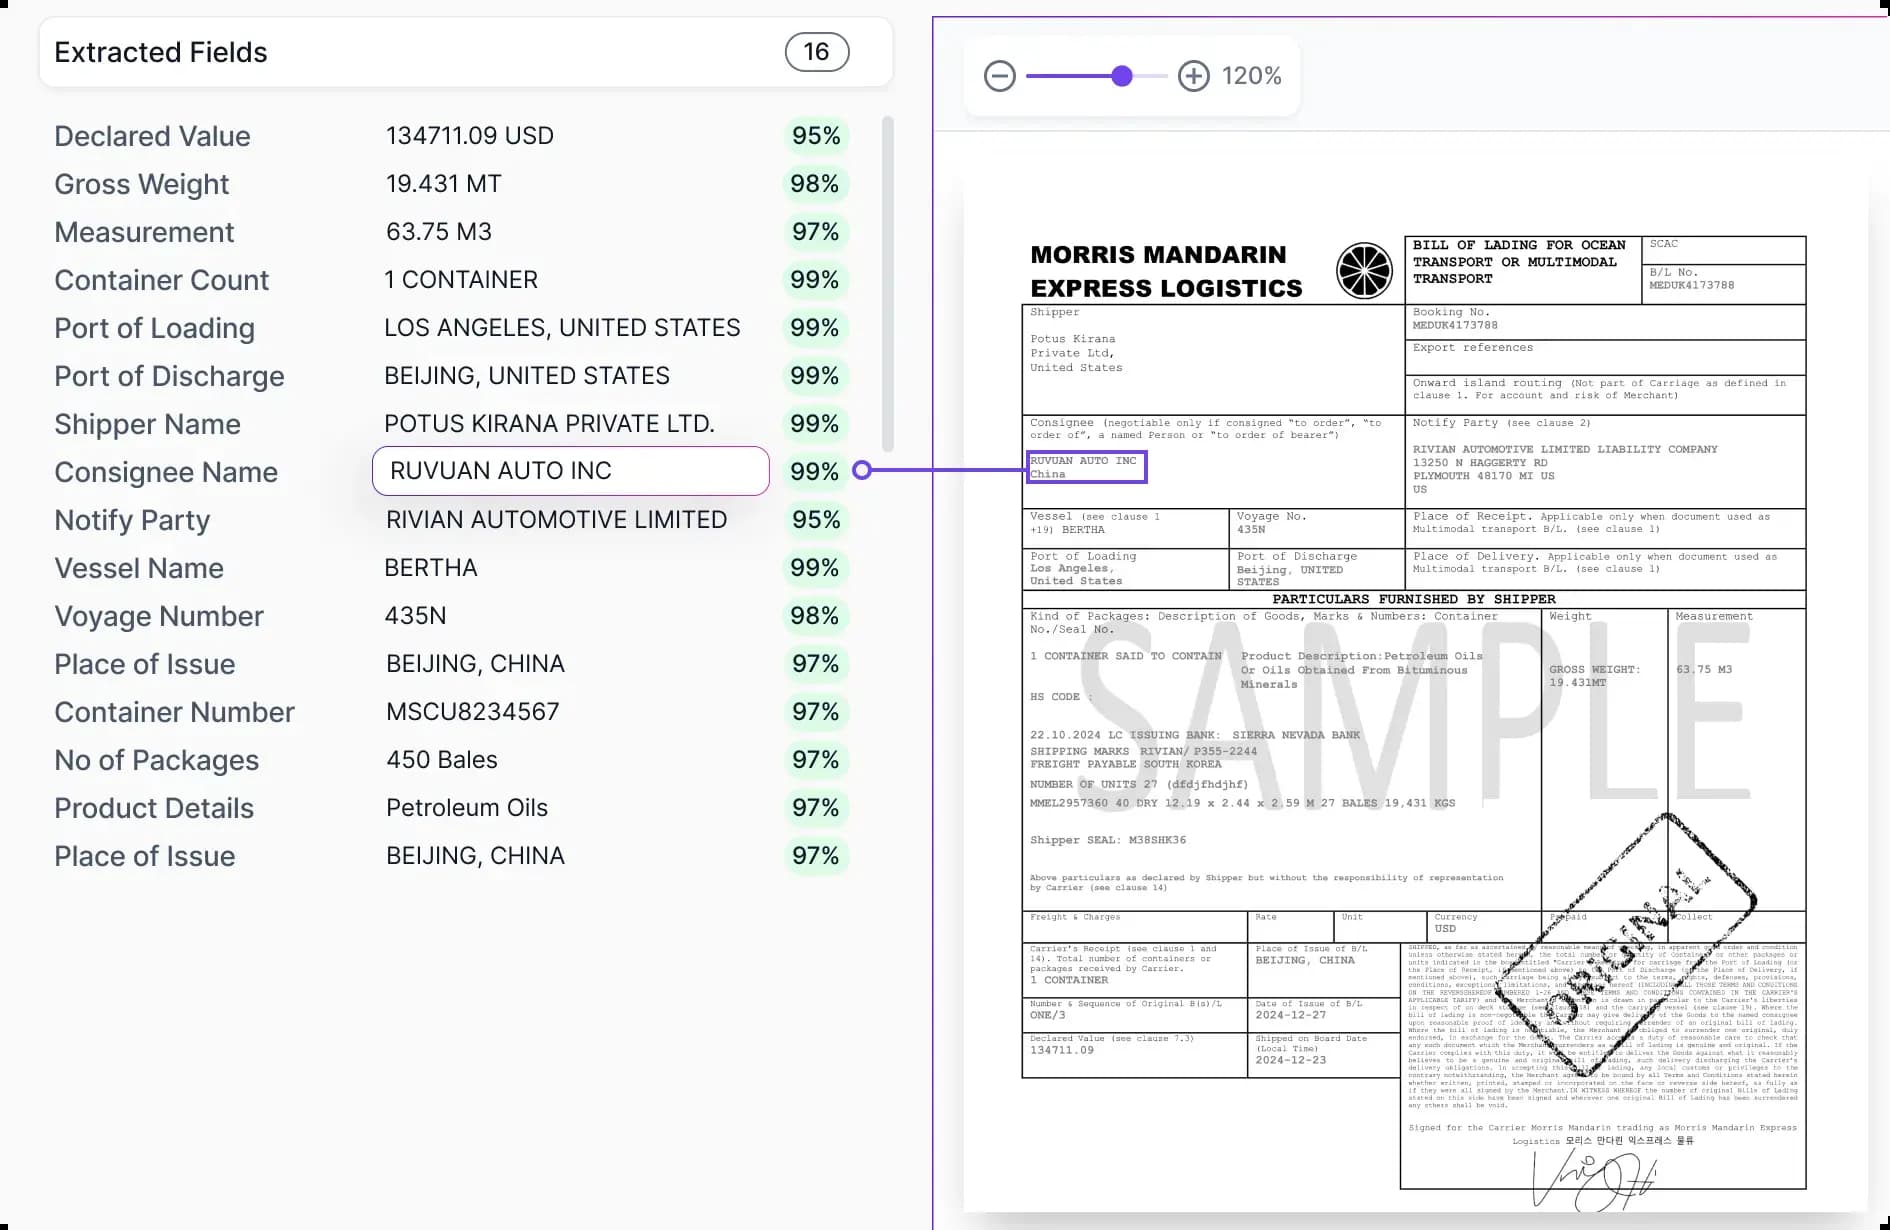Select the highlighted RUVUAN AUTO INC box in document
Image resolution: width=1890 pixels, height=1230 pixels.
click(1086, 467)
